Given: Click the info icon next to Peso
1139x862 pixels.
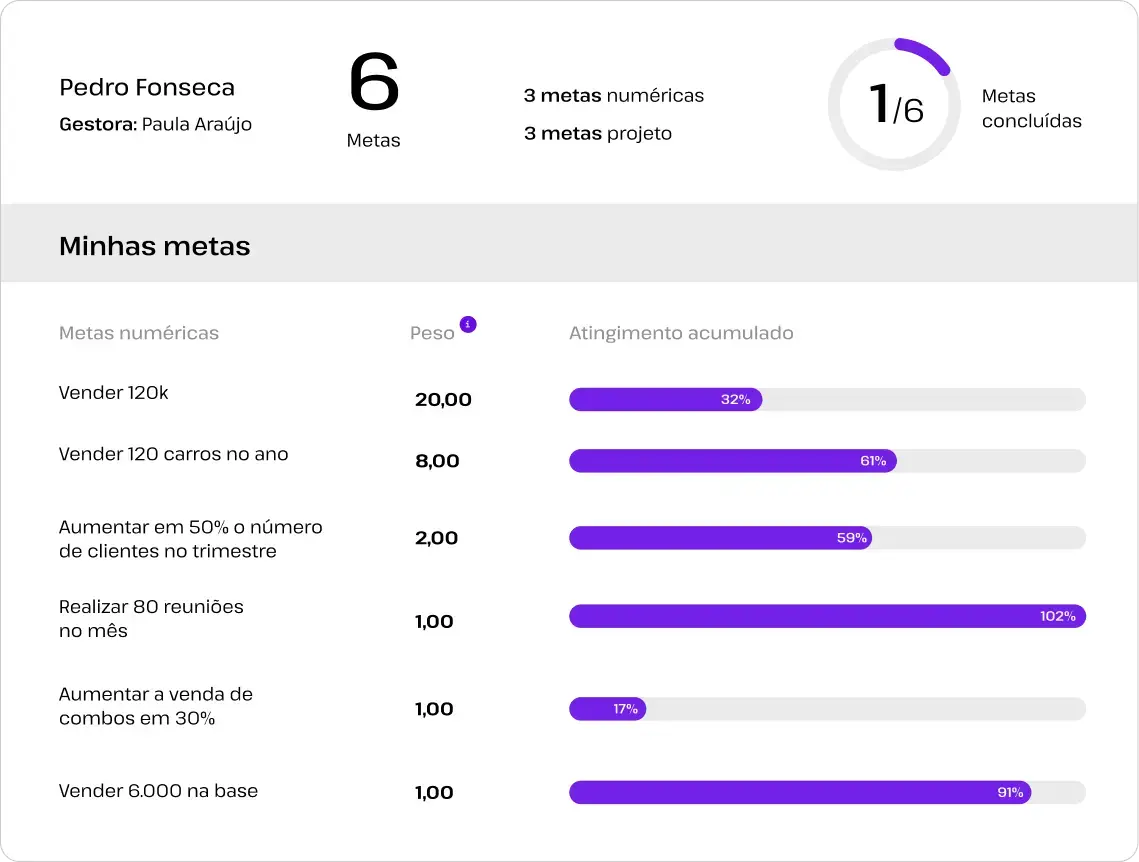Looking at the screenshot, I should click(x=468, y=324).
